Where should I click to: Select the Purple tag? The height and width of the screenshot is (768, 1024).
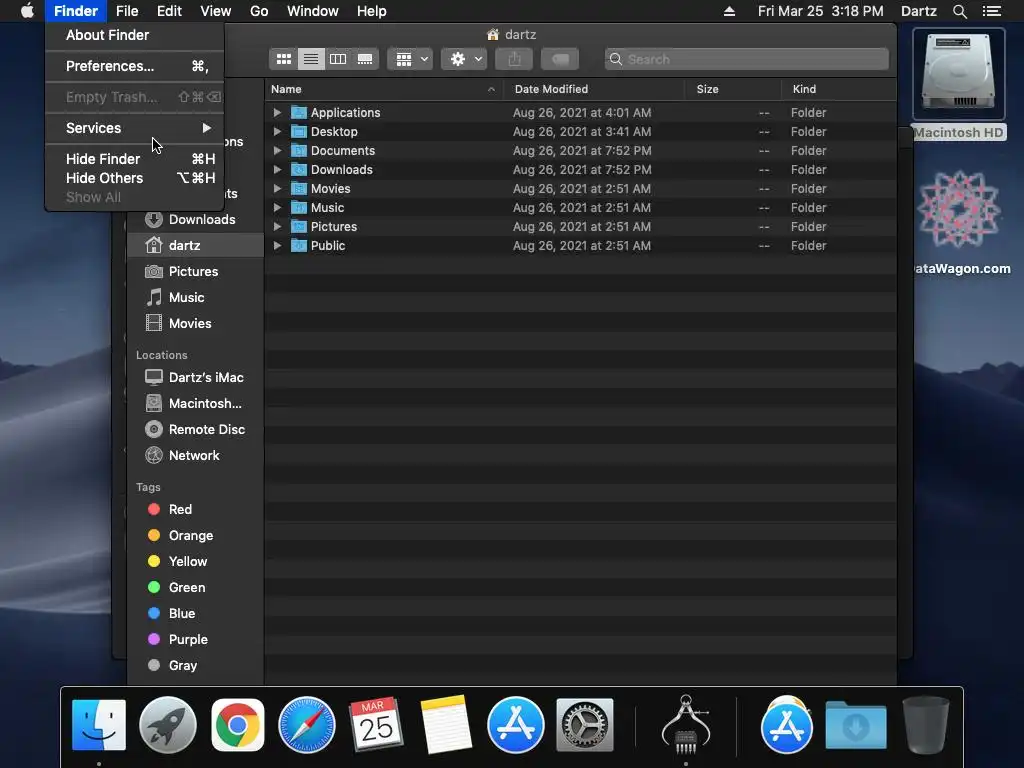tap(197, 640)
